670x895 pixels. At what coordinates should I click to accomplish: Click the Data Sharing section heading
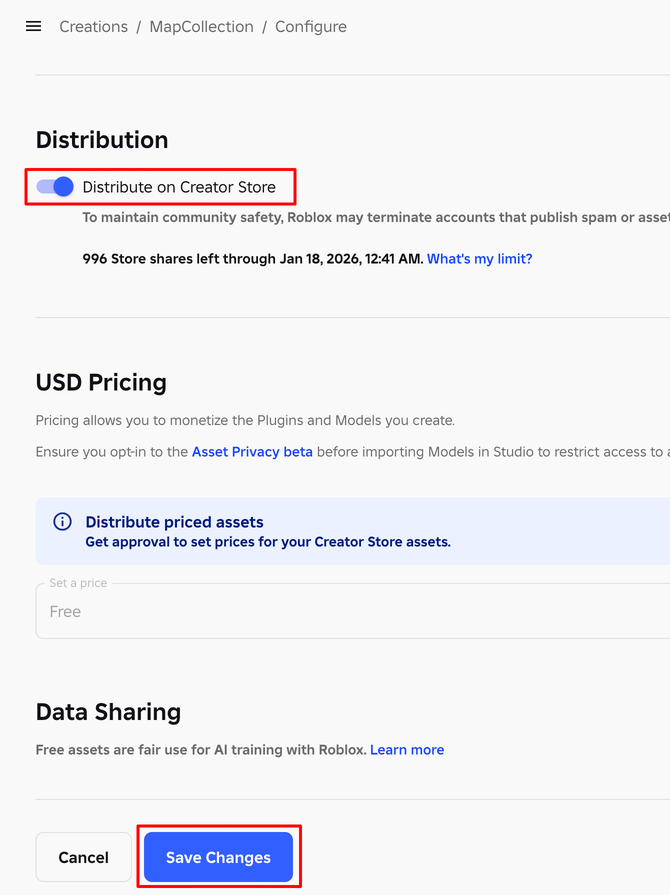coord(108,712)
